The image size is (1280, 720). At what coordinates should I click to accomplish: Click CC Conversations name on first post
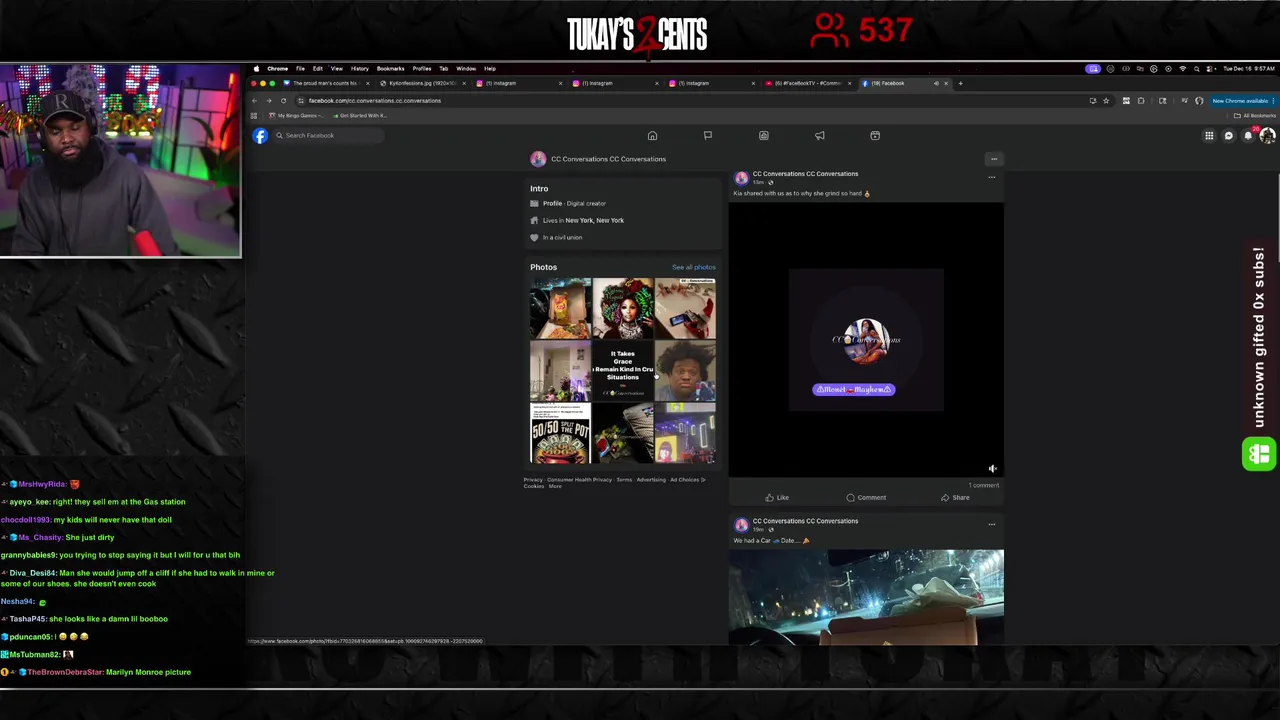(x=805, y=174)
